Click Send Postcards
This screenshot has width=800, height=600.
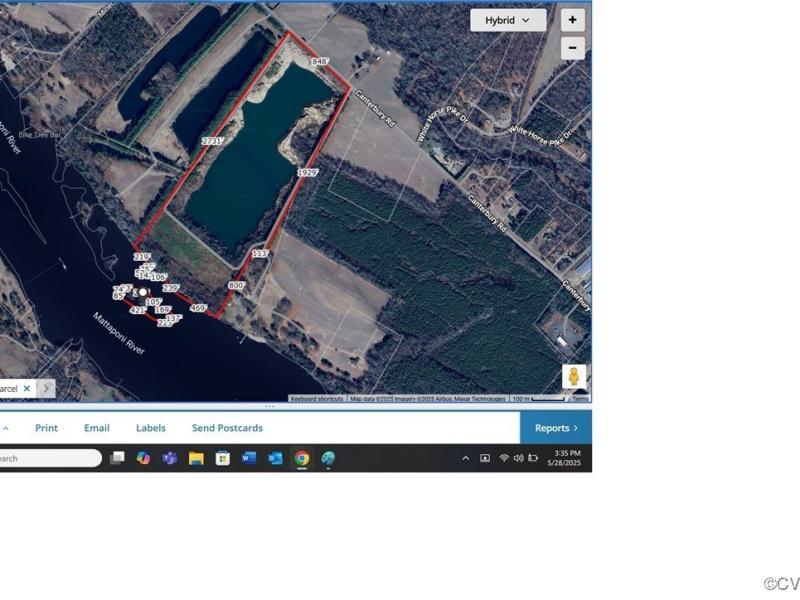(x=228, y=428)
